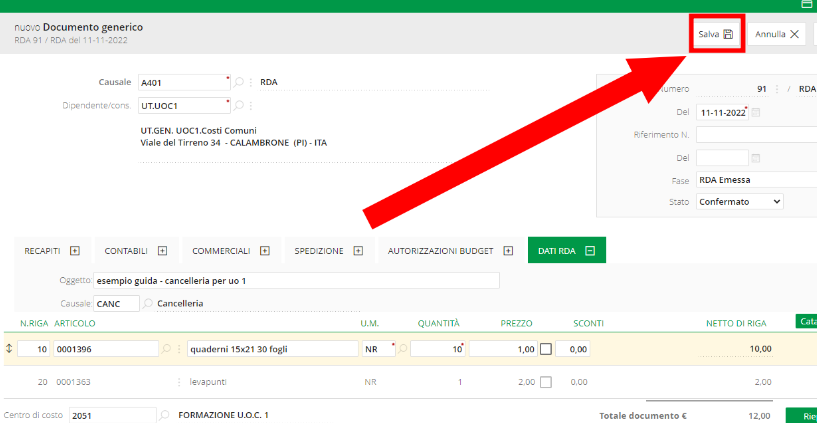This screenshot has height=423, width=817.
Task: Click the Salva save button
Action: tap(716, 34)
